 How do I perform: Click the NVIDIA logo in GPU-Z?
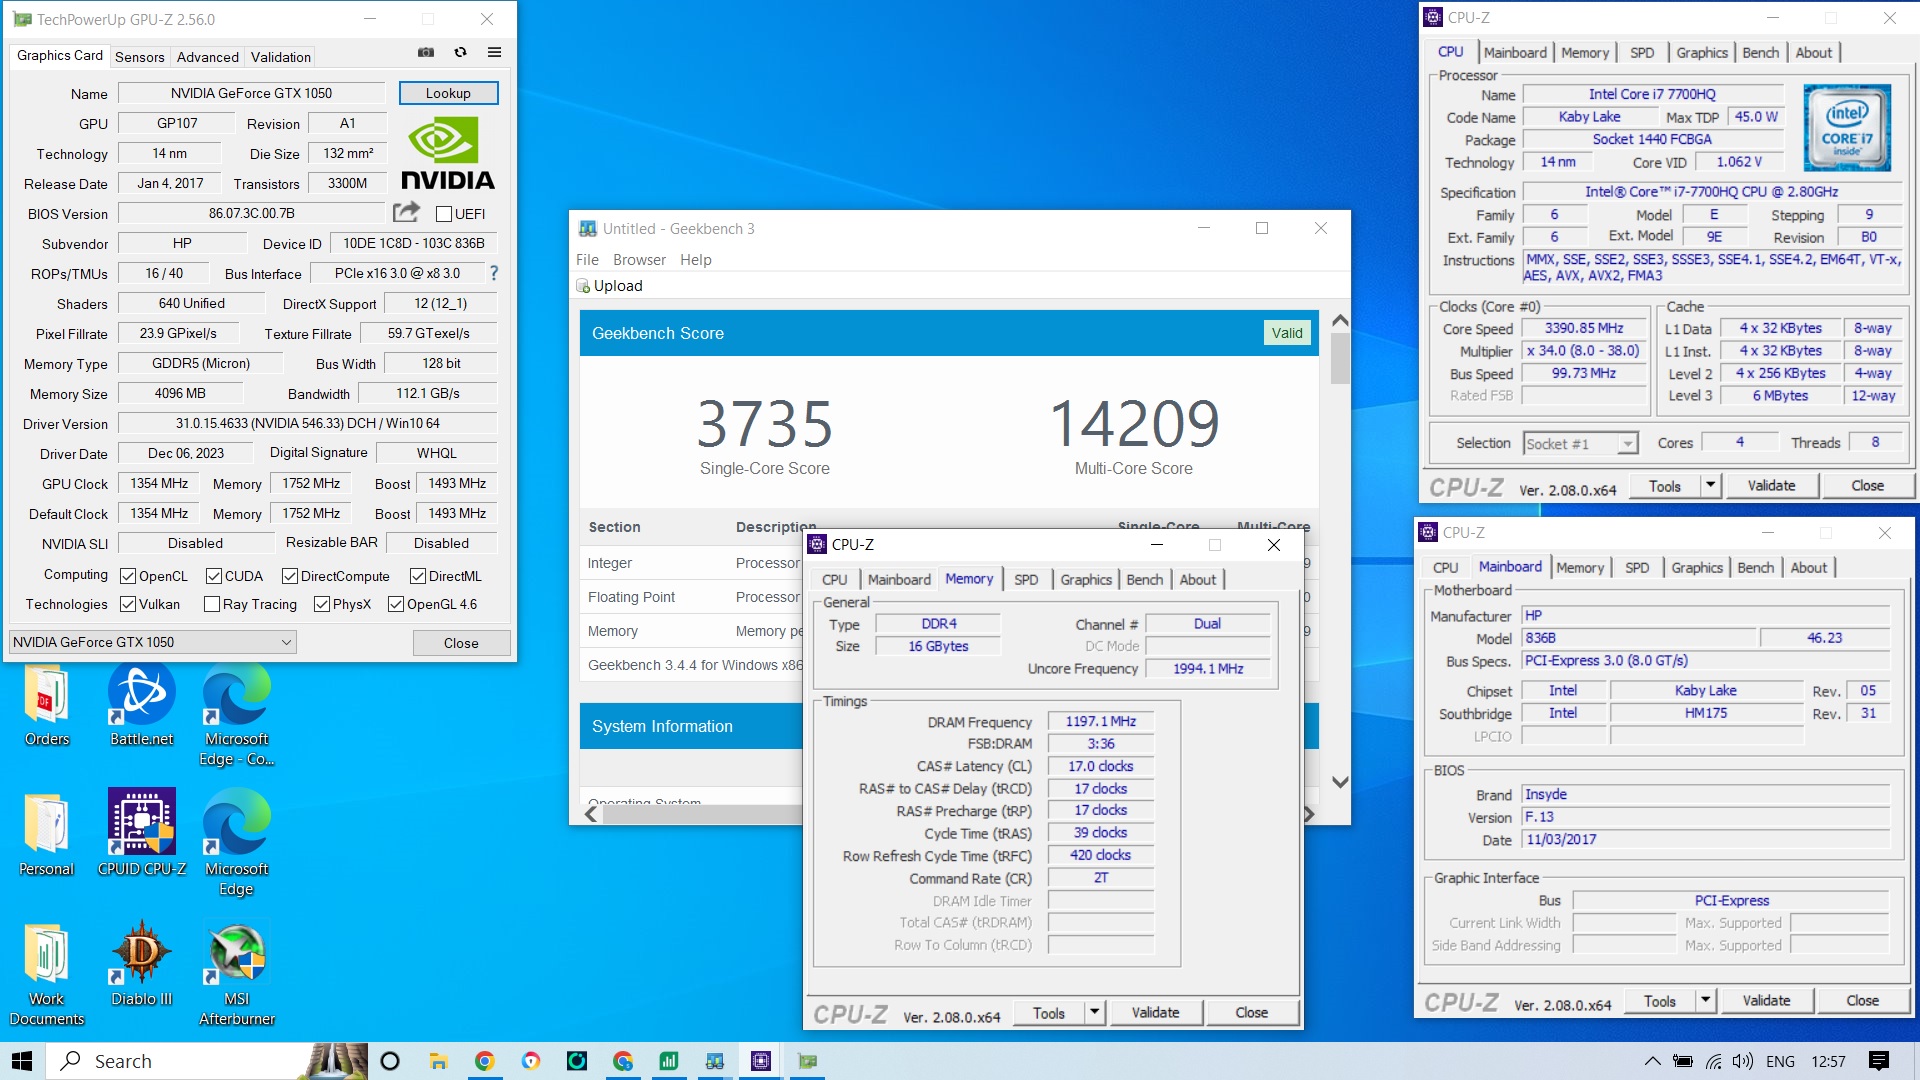[447, 153]
